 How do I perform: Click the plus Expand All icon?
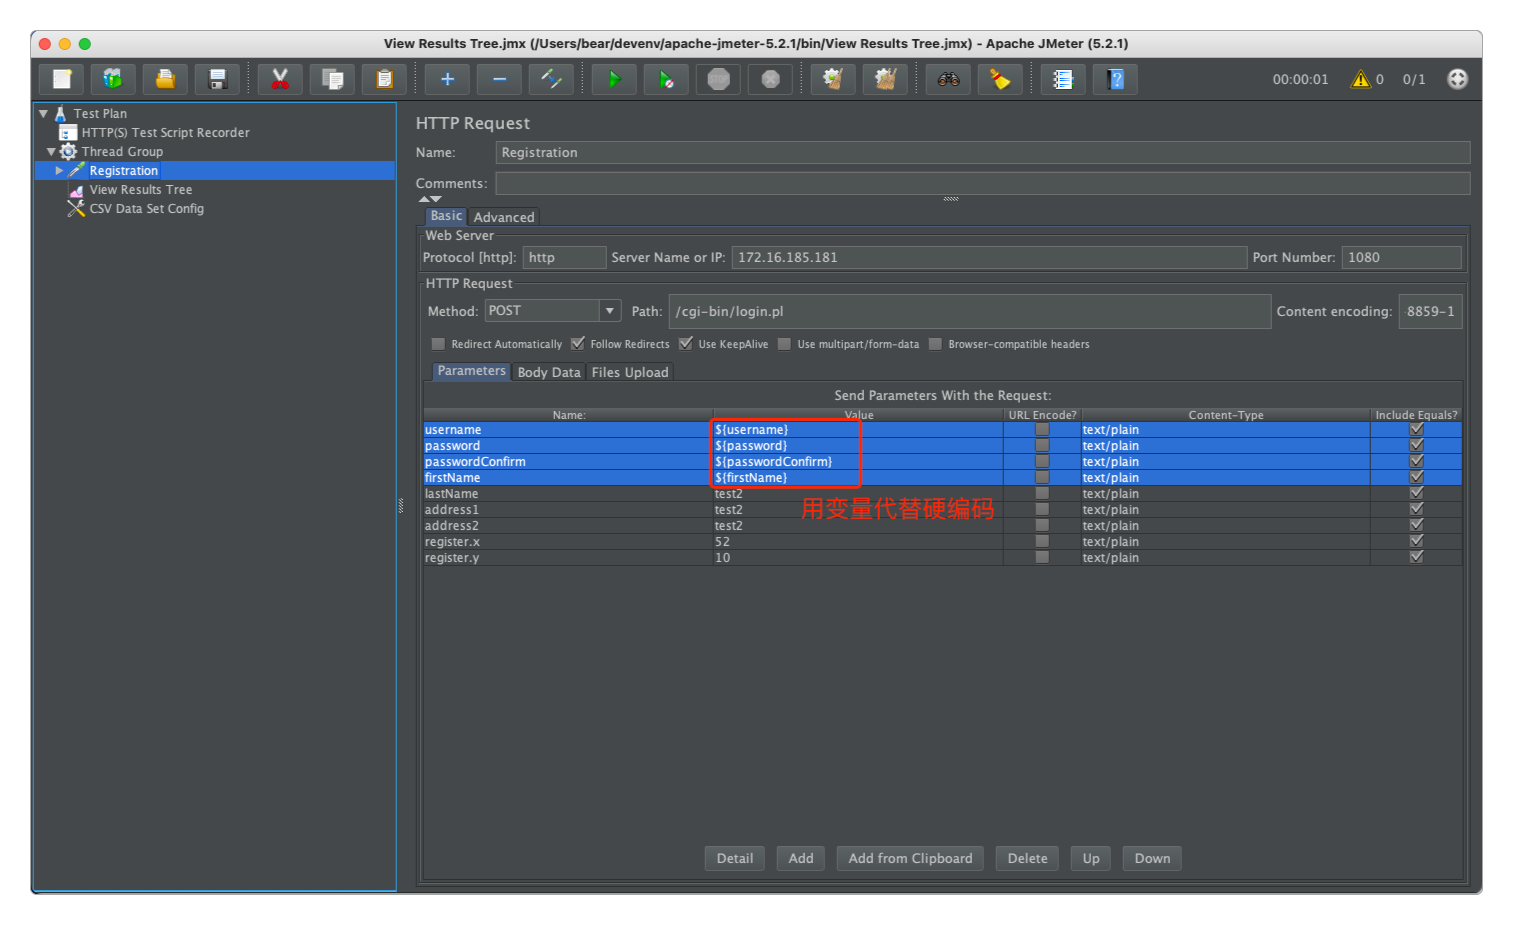[447, 79]
